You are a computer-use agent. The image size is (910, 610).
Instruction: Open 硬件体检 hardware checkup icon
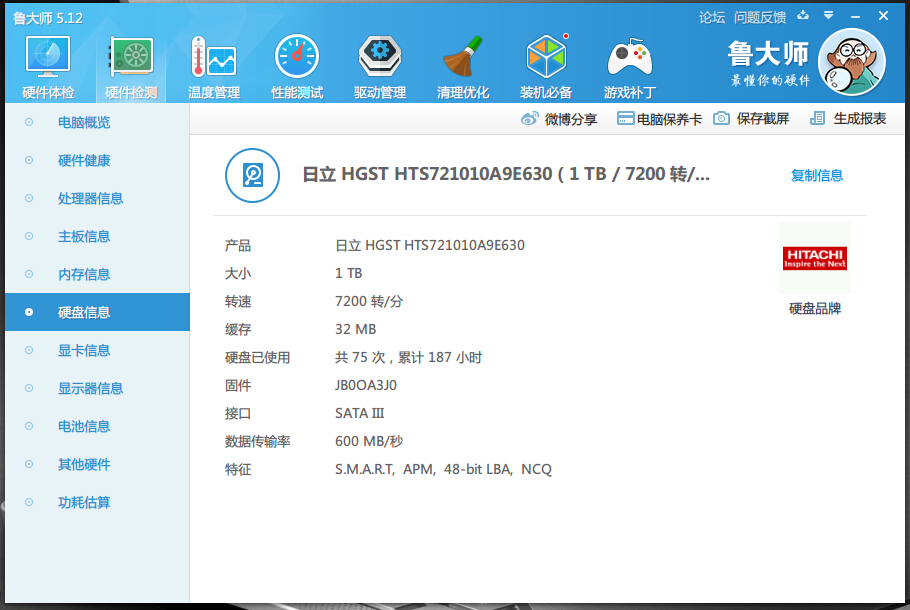pos(48,57)
